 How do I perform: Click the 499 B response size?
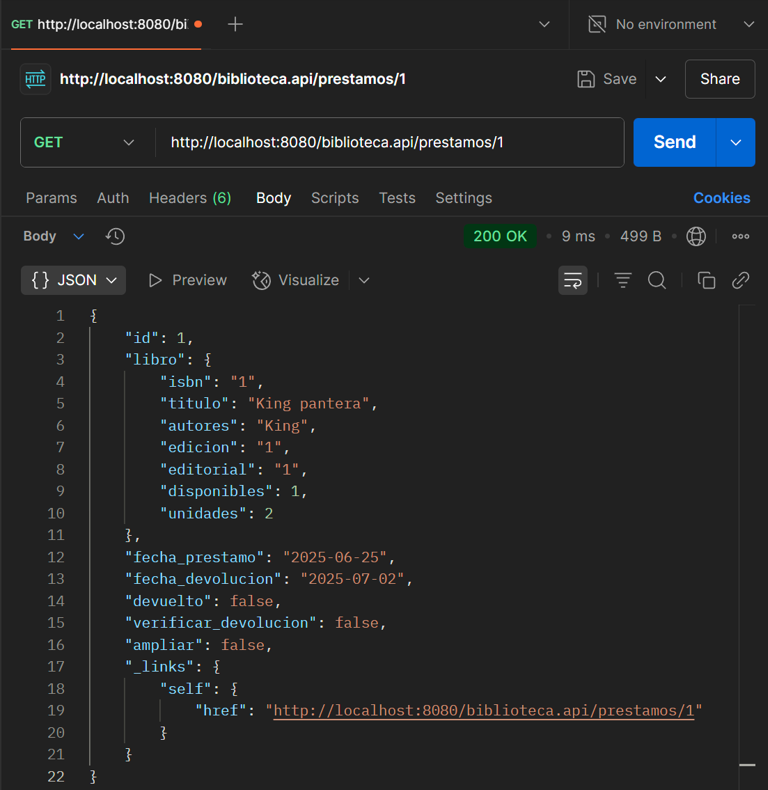point(641,236)
